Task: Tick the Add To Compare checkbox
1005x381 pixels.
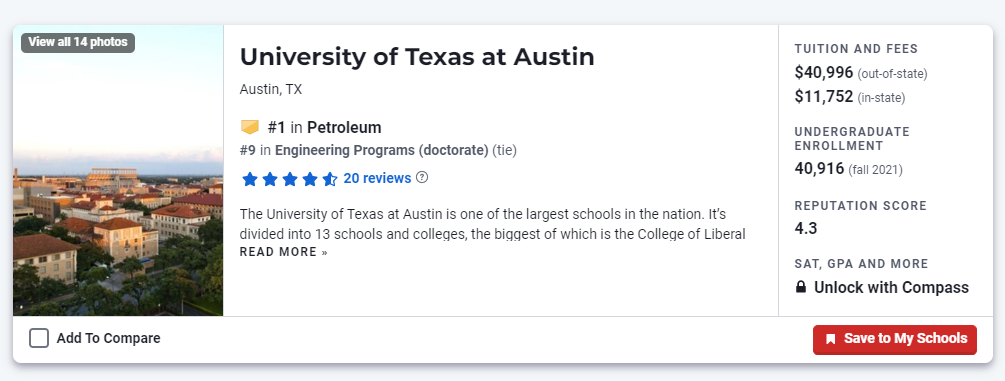Action: coord(39,338)
